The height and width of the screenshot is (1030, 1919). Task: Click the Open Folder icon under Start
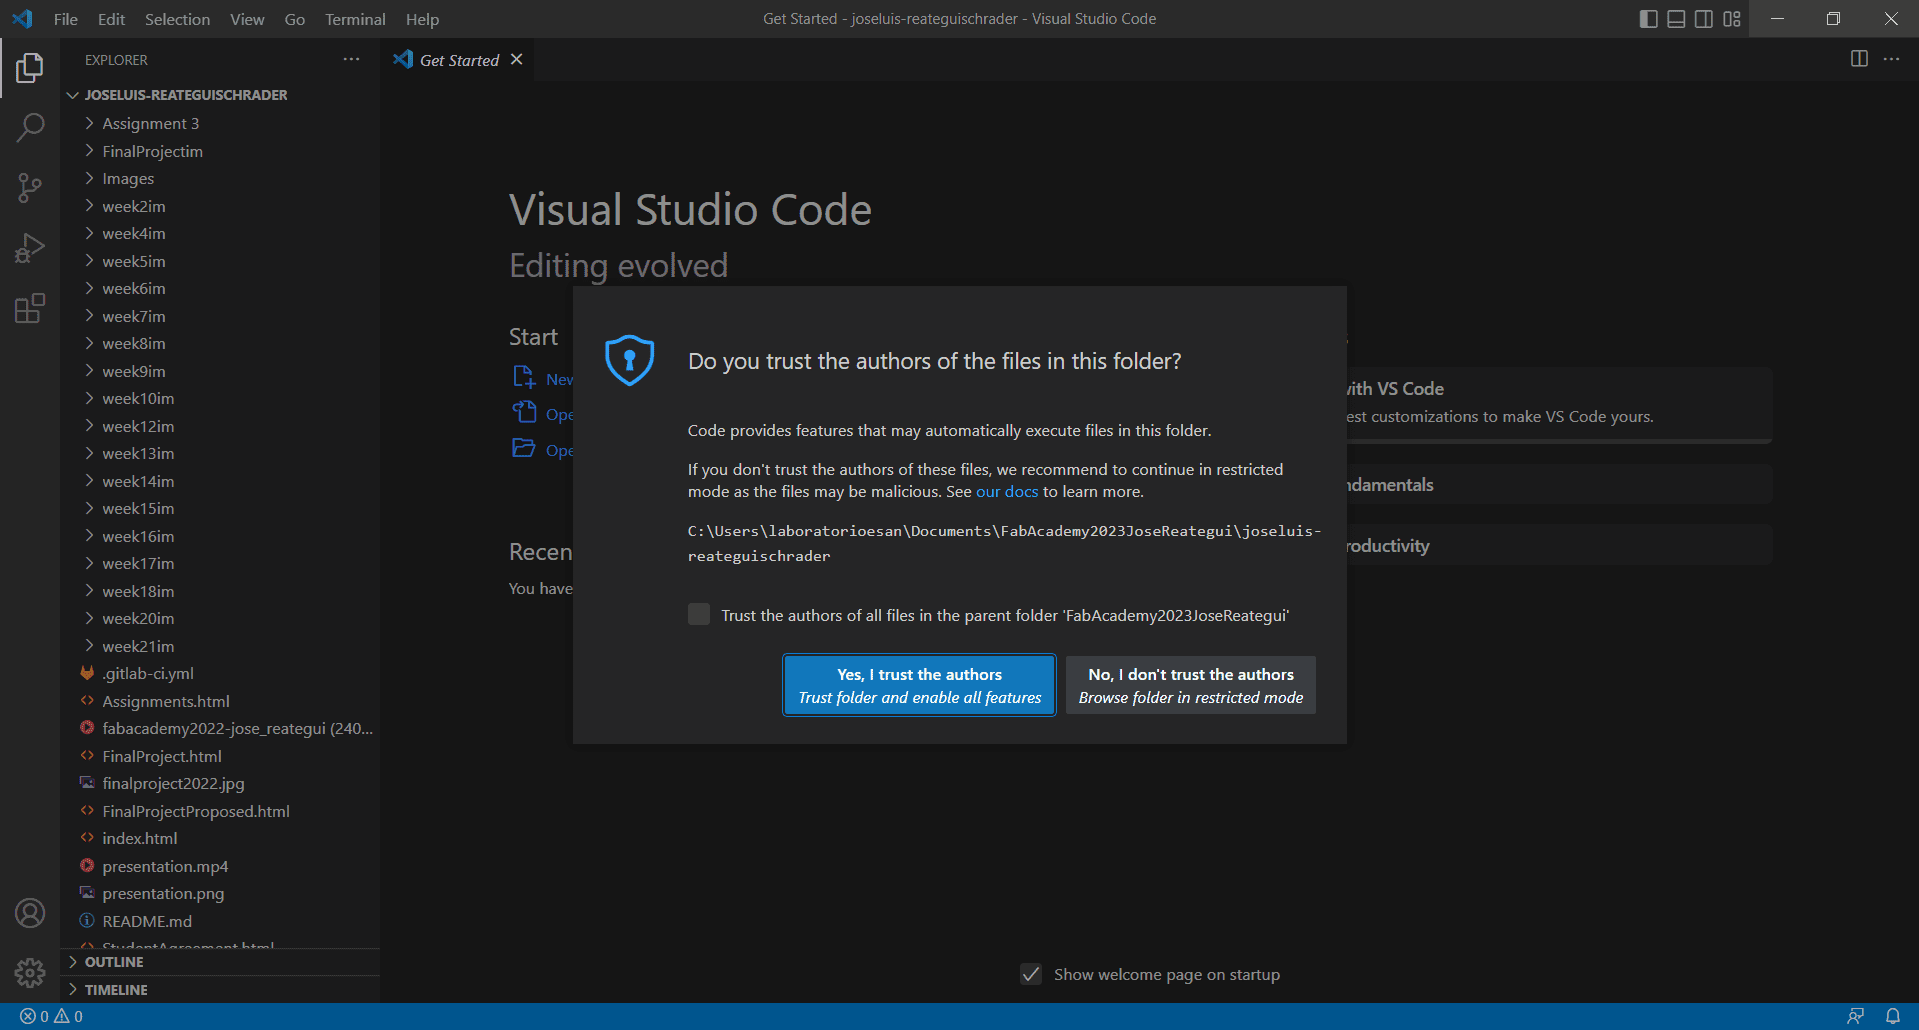(524, 448)
